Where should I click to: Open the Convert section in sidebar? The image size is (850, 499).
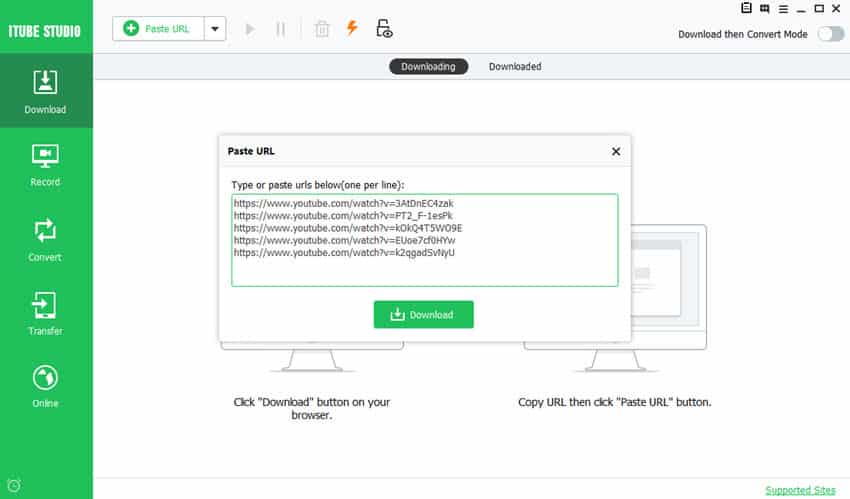pyautogui.click(x=46, y=240)
